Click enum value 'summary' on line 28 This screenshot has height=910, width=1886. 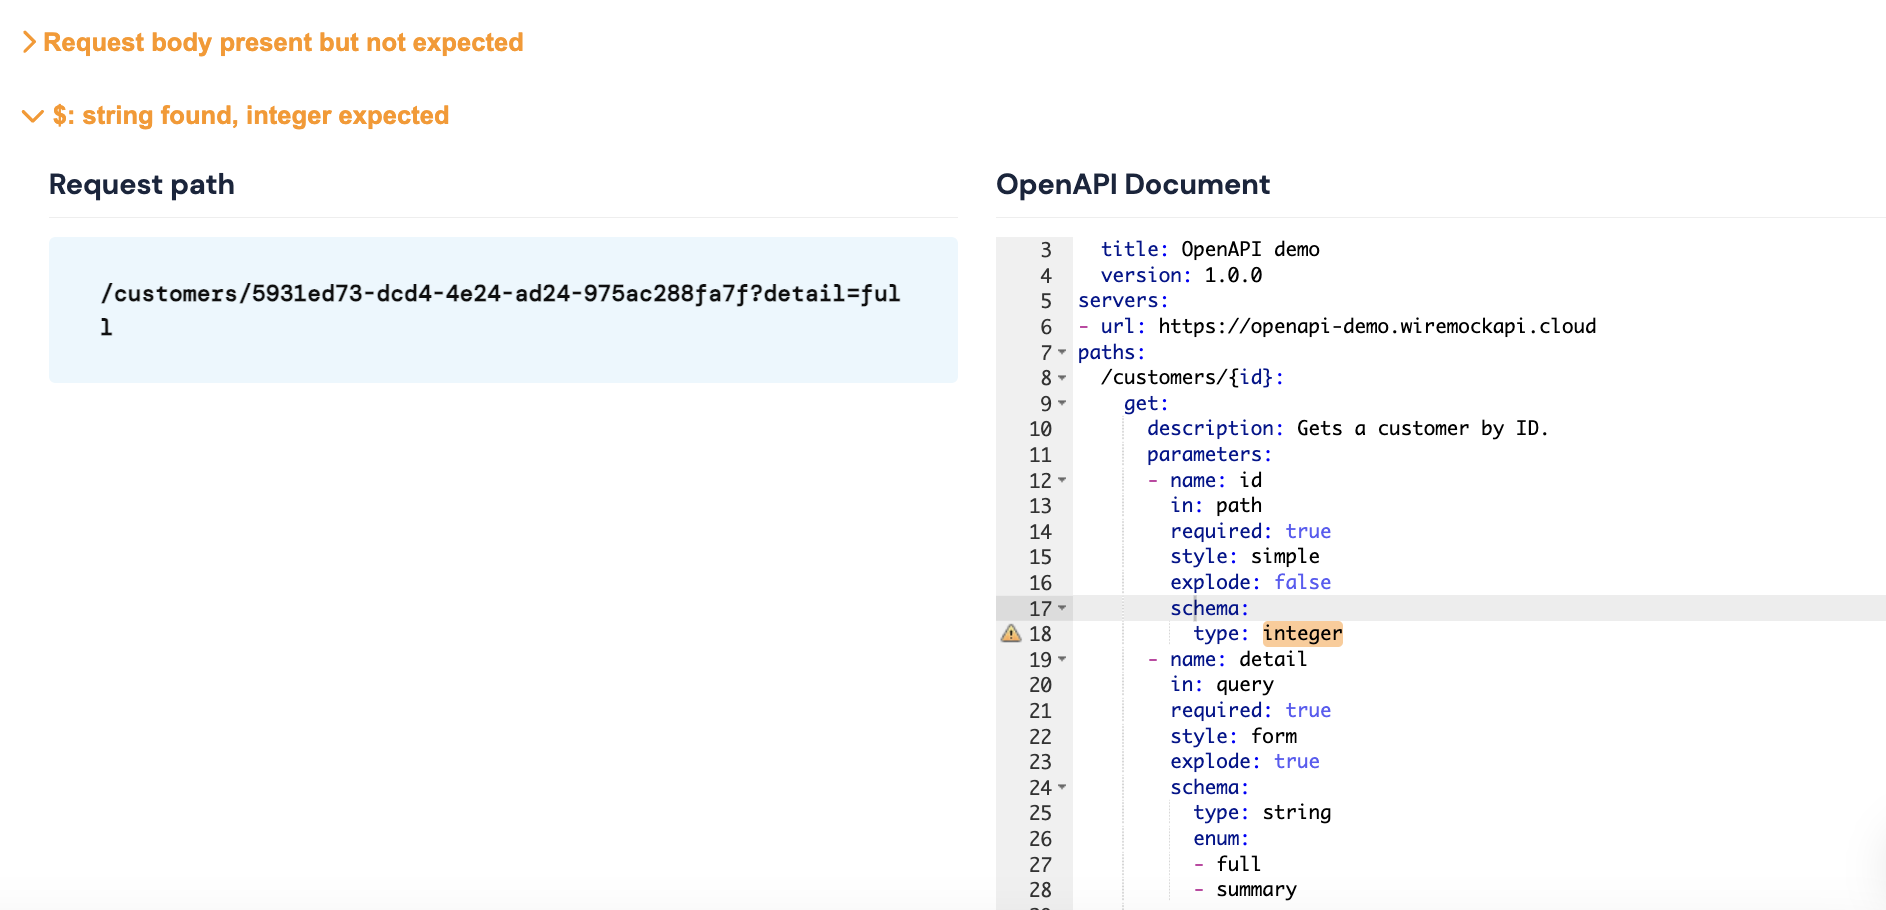1256,889
